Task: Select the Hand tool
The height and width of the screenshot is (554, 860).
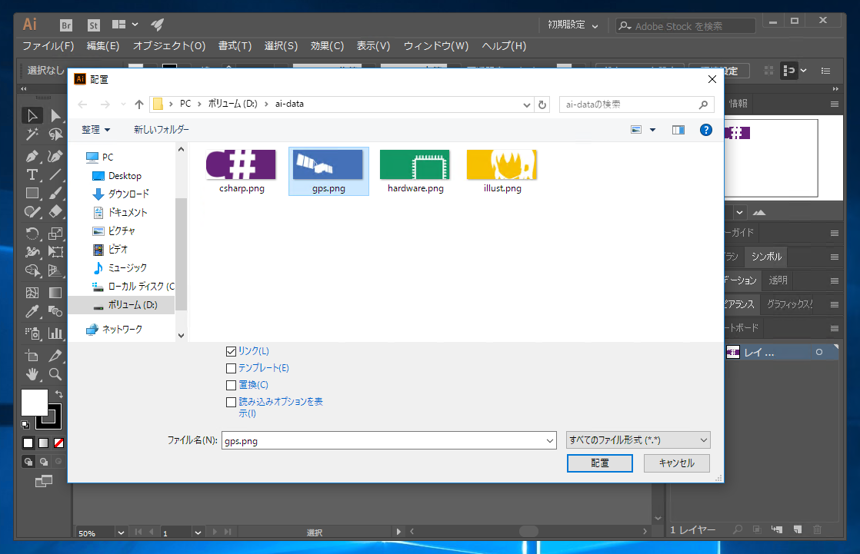Action: pyautogui.click(x=32, y=374)
